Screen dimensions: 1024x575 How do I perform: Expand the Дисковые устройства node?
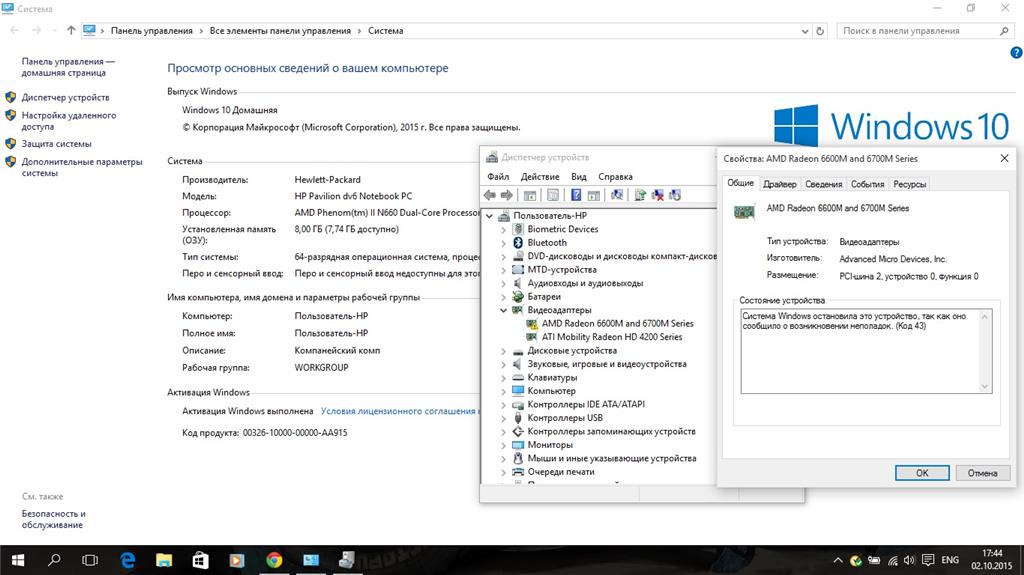[503, 351]
